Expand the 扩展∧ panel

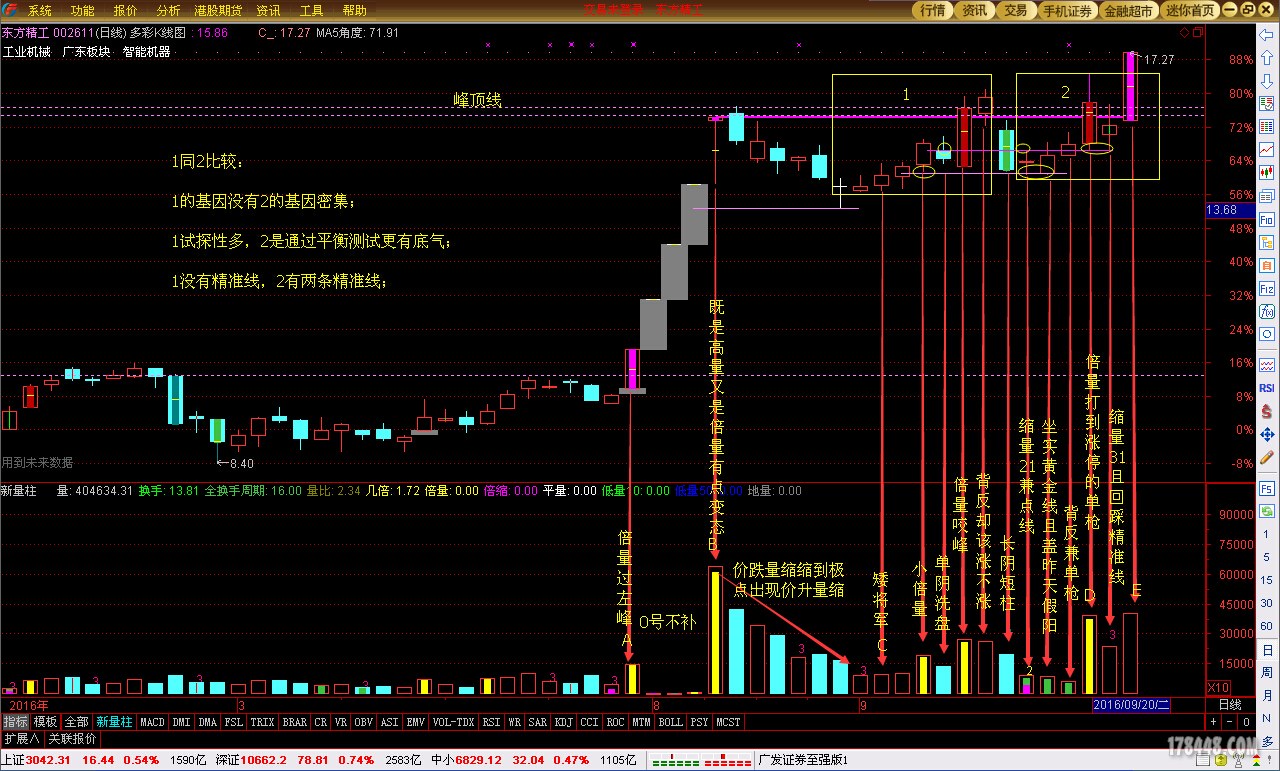tap(22, 739)
